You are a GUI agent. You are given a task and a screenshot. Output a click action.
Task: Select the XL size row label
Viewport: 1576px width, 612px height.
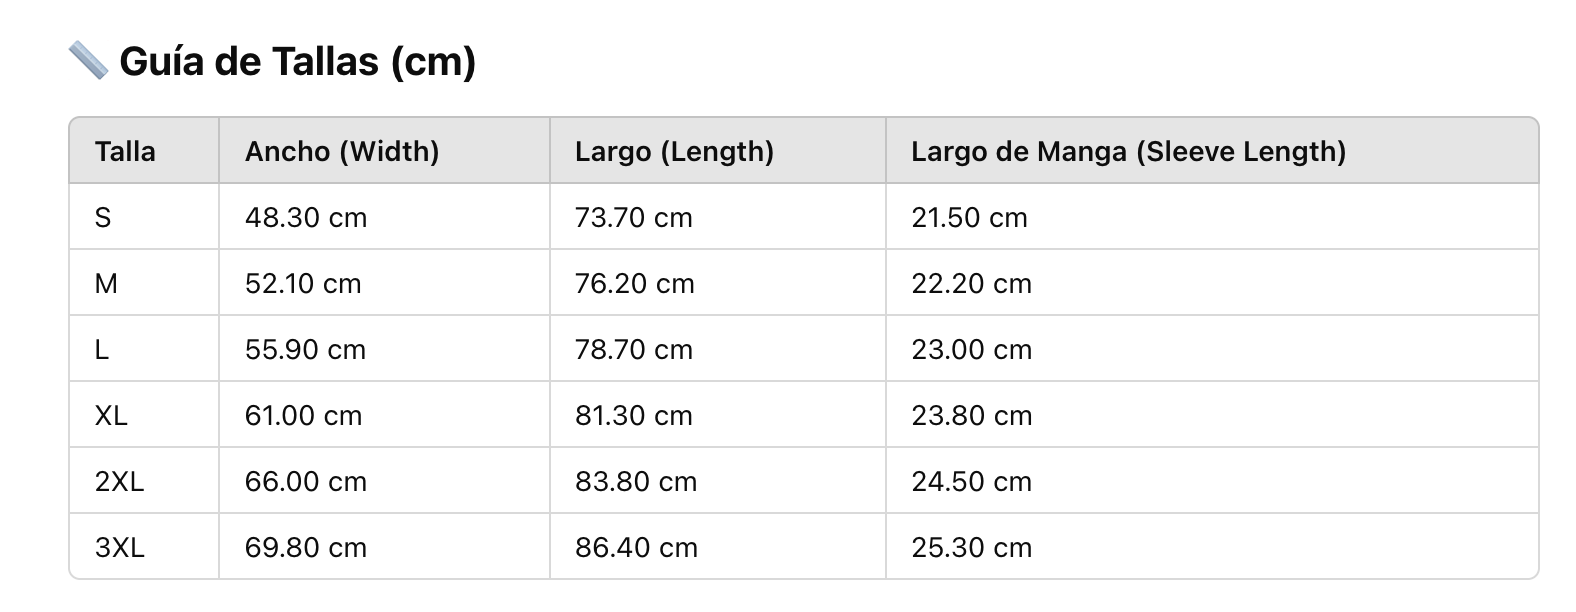coord(111,416)
